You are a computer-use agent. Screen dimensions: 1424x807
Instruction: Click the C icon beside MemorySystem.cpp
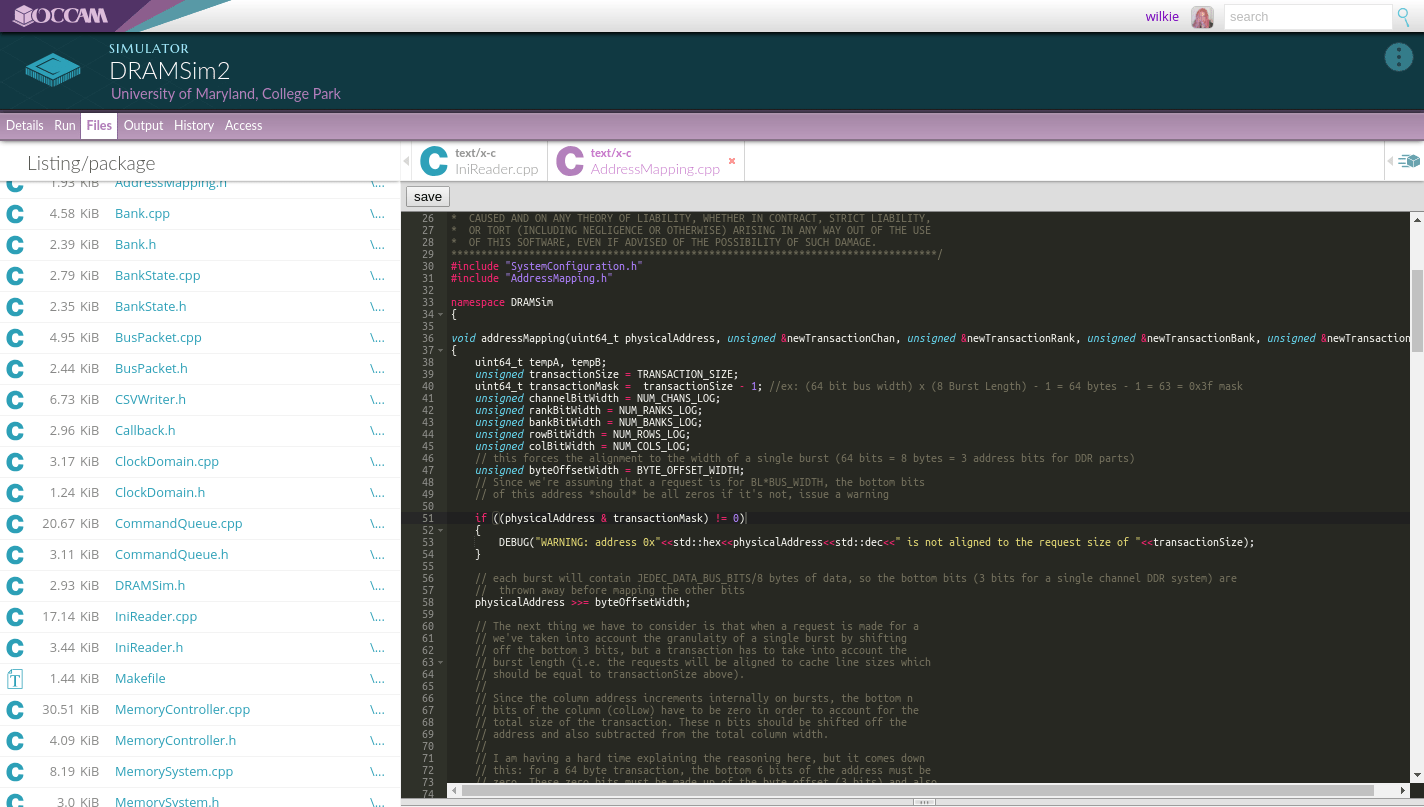[15, 771]
